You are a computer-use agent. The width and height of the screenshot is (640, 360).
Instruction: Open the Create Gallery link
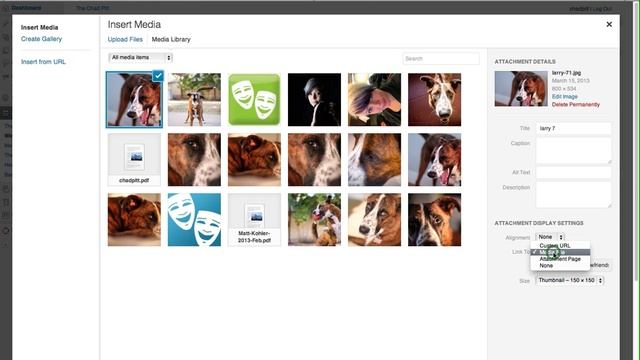tap(41, 39)
